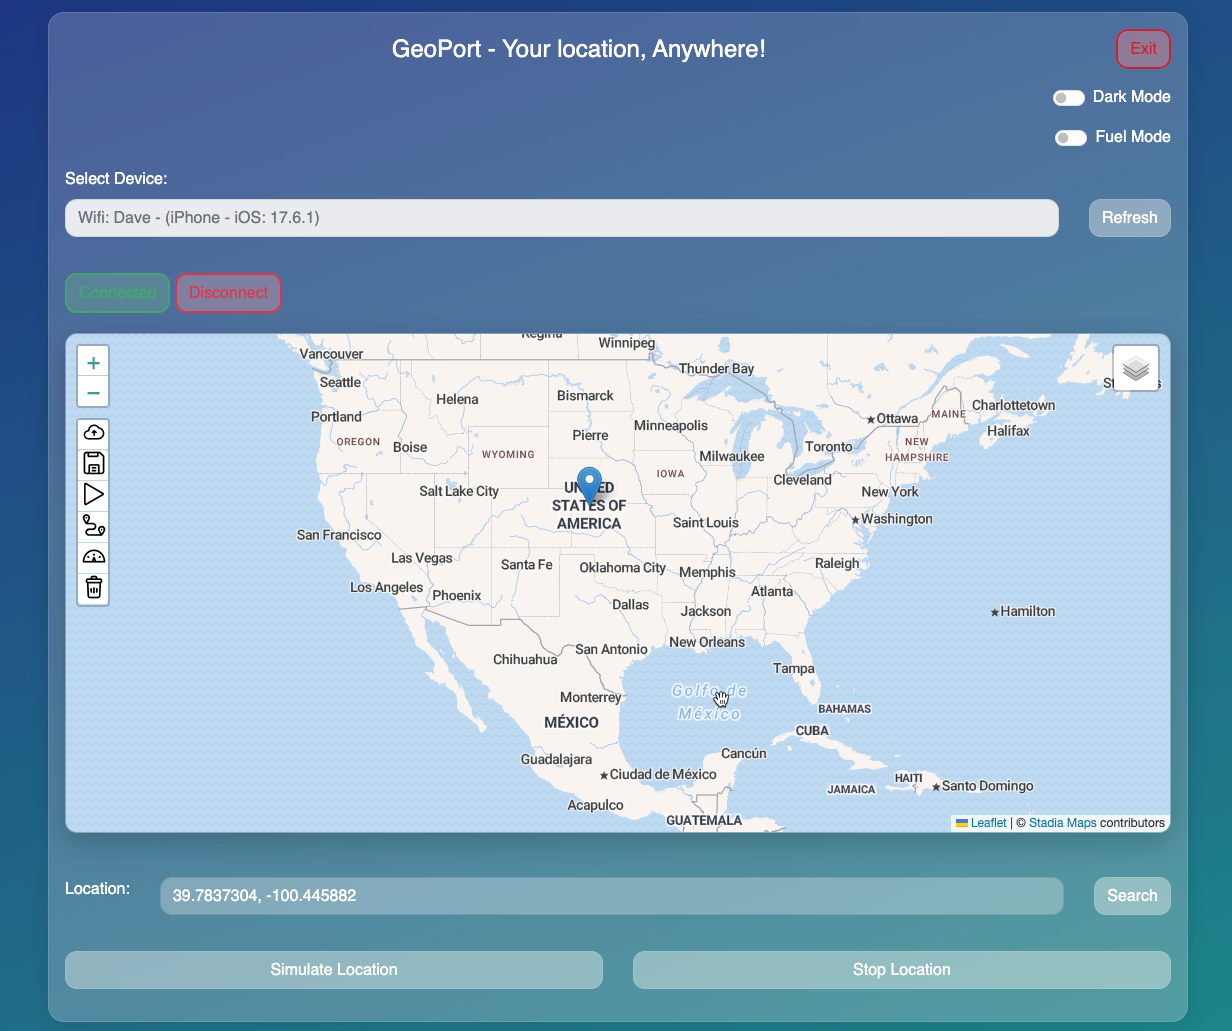
Task: Click the cloud upload icon
Action: (x=94, y=432)
